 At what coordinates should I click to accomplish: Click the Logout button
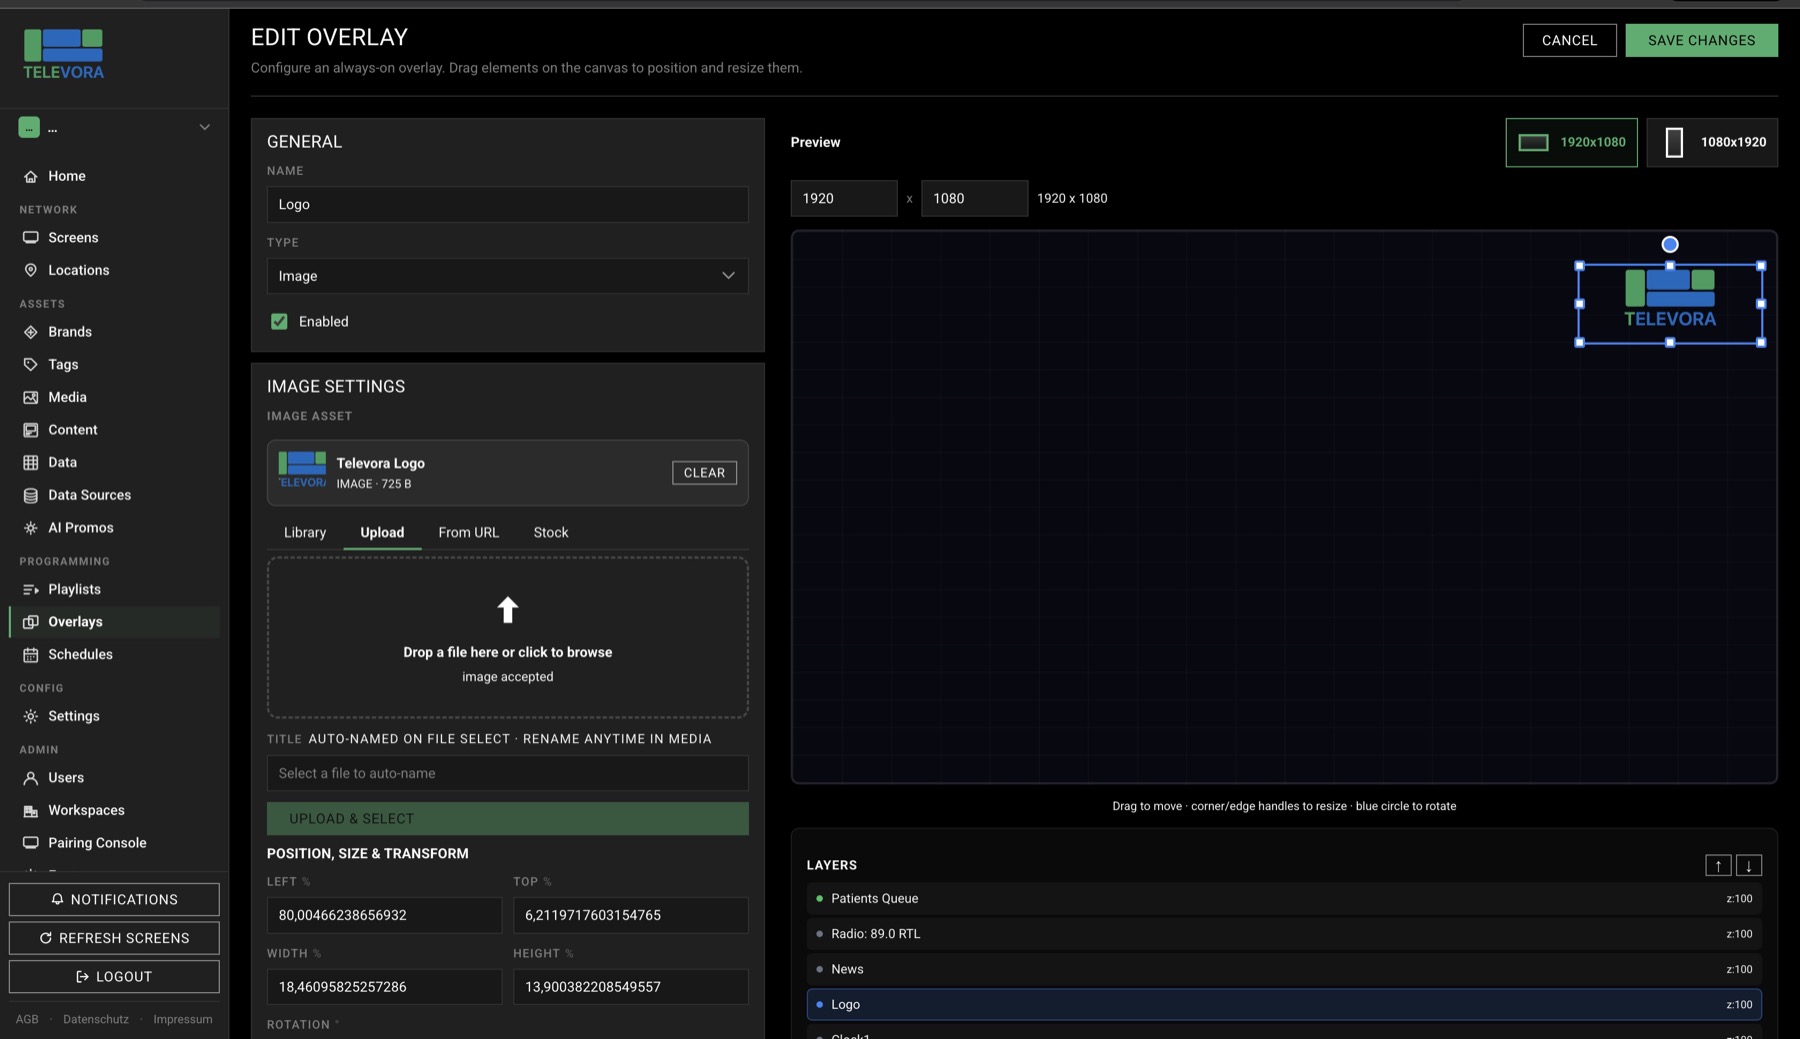pos(114,977)
